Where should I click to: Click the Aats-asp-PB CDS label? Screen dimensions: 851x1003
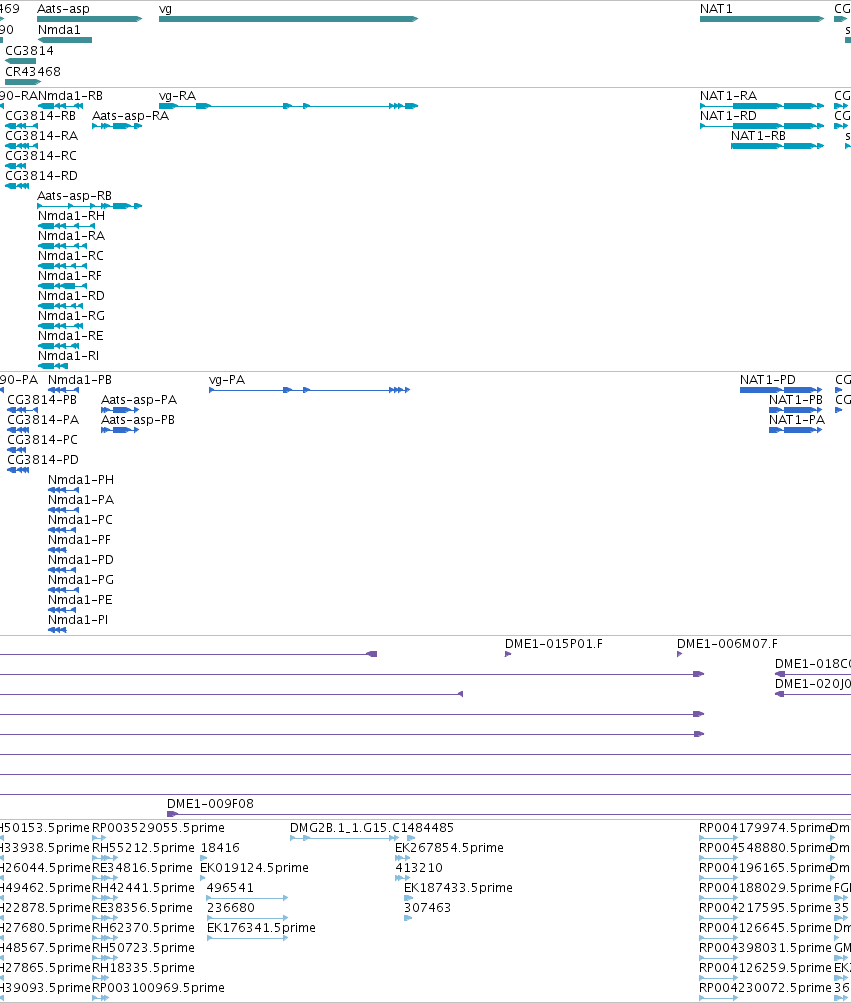click(x=138, y=420)
